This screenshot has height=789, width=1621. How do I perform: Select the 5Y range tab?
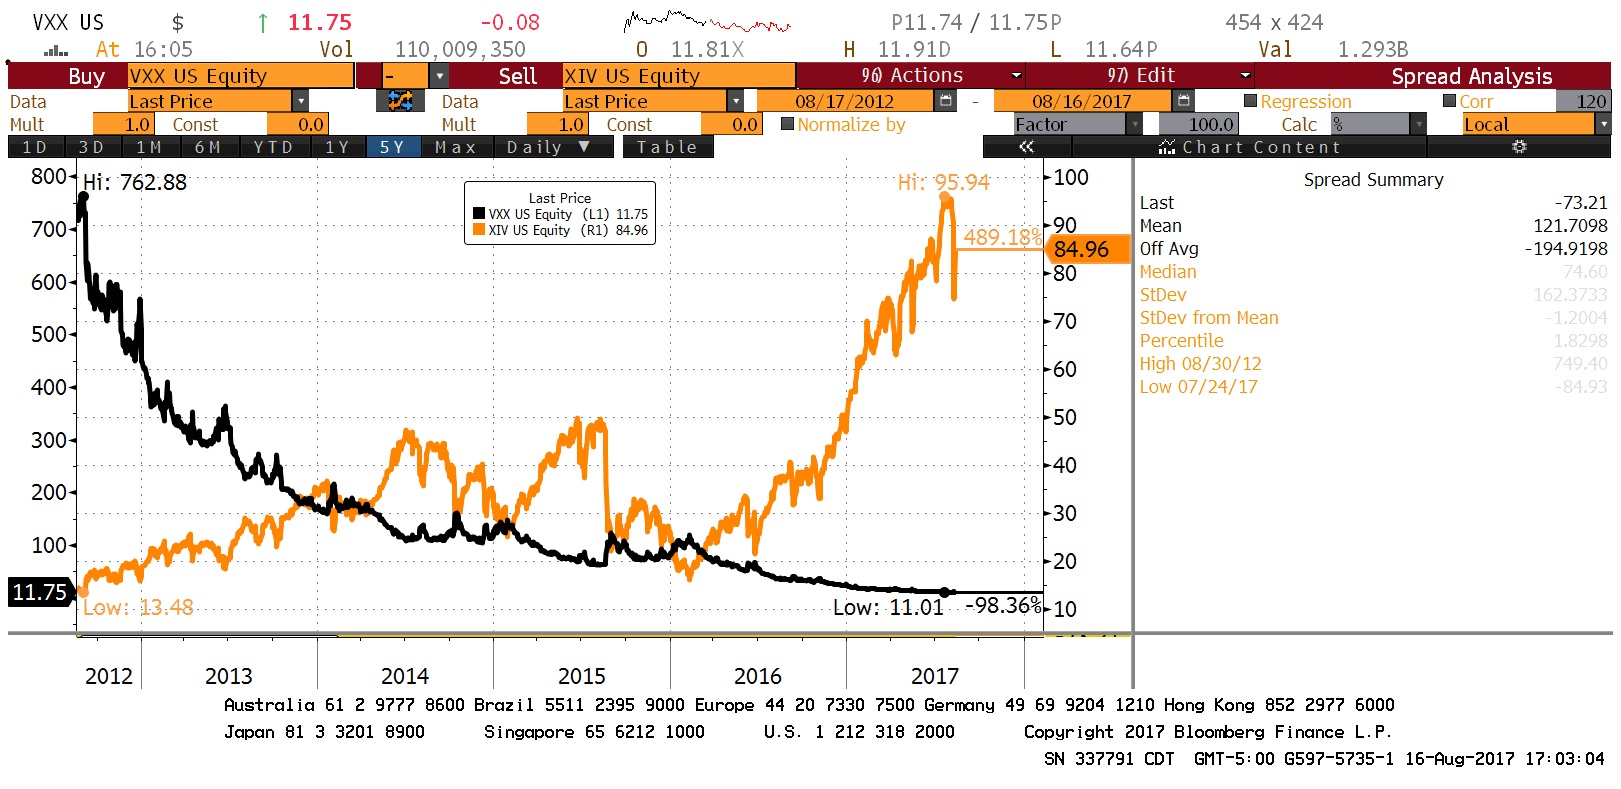(392, 147)
